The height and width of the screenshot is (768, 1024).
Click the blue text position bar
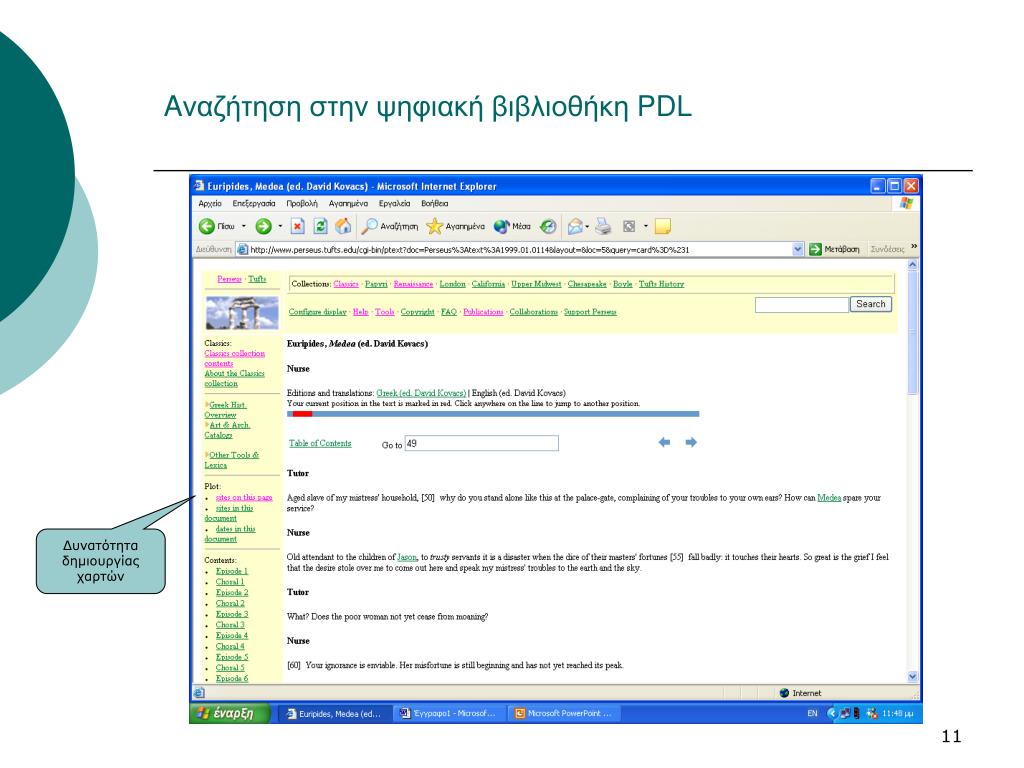point(493,413)
